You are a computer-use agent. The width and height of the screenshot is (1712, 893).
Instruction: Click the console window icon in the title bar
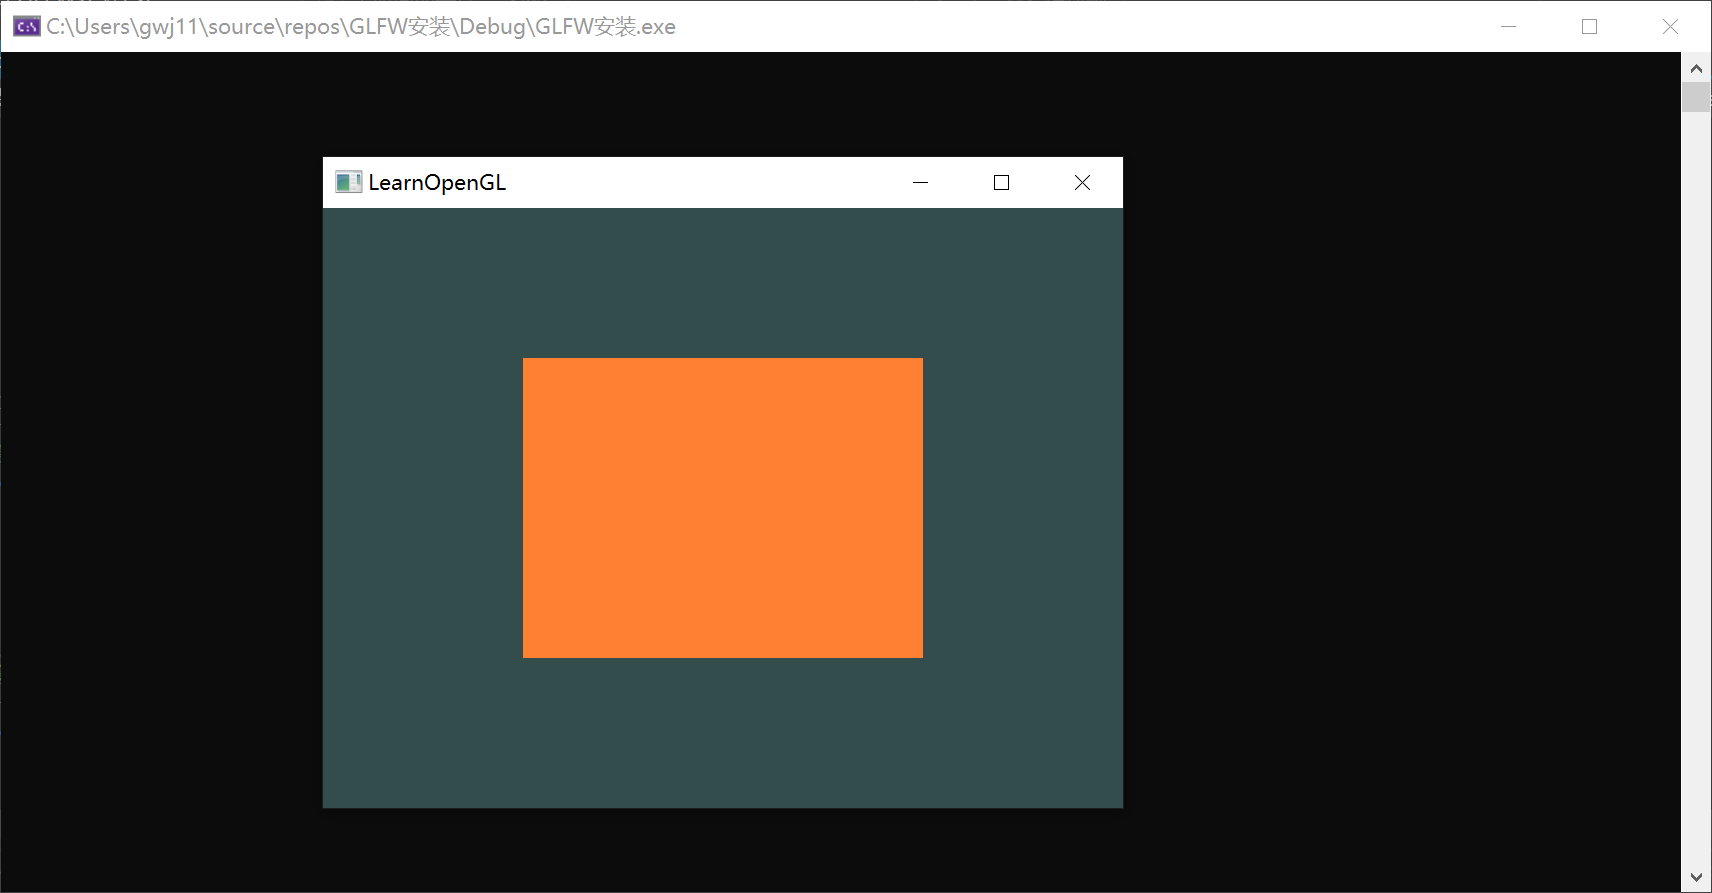(x=27, y=27)
